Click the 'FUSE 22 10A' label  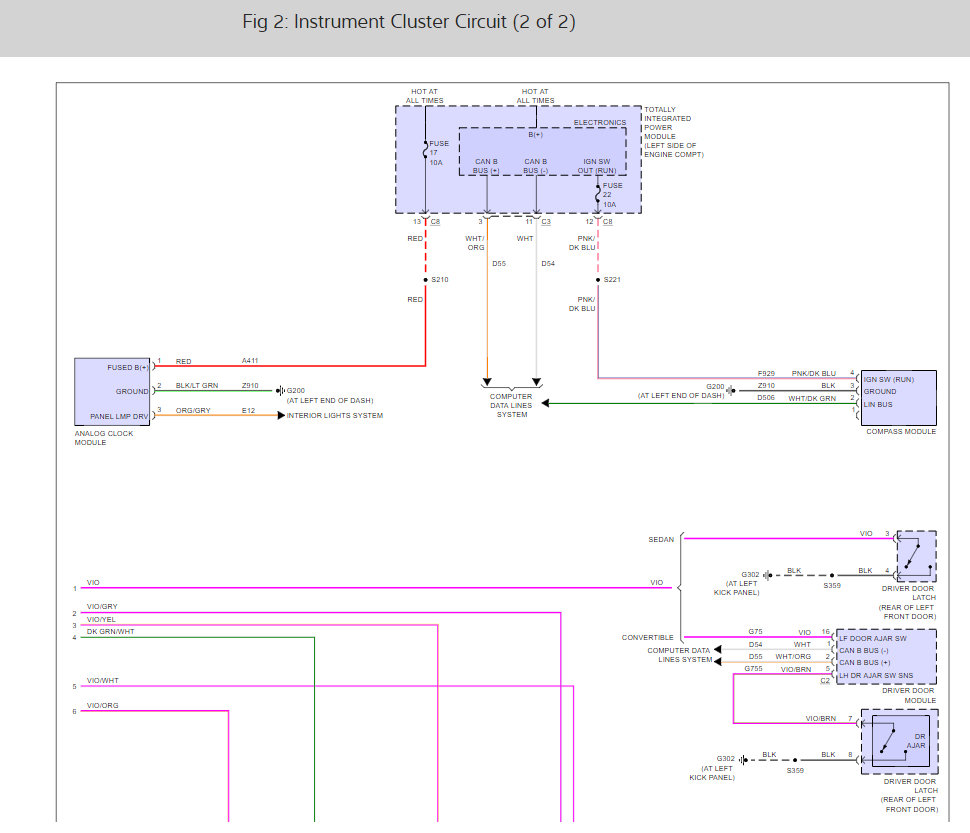pos(612,195)
